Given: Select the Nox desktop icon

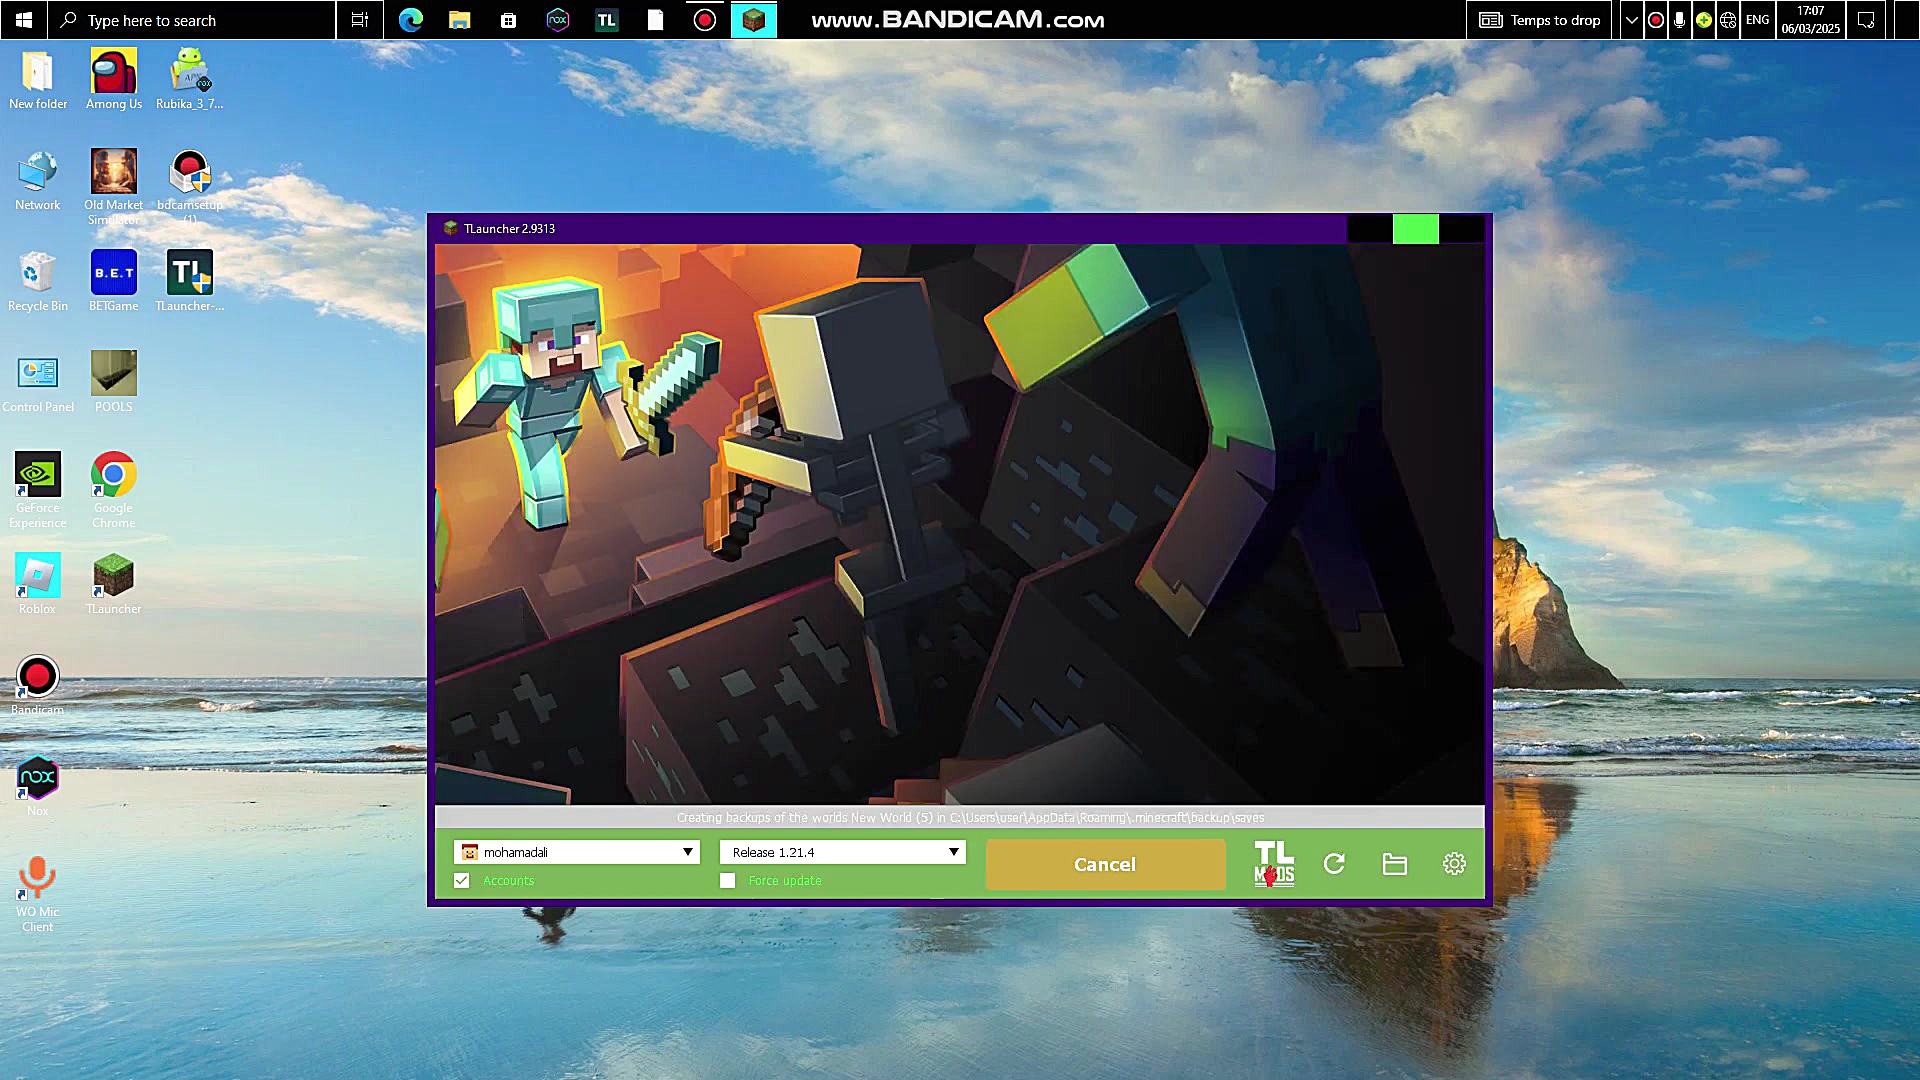Looking at the screenshot, I should coord(38,787).
